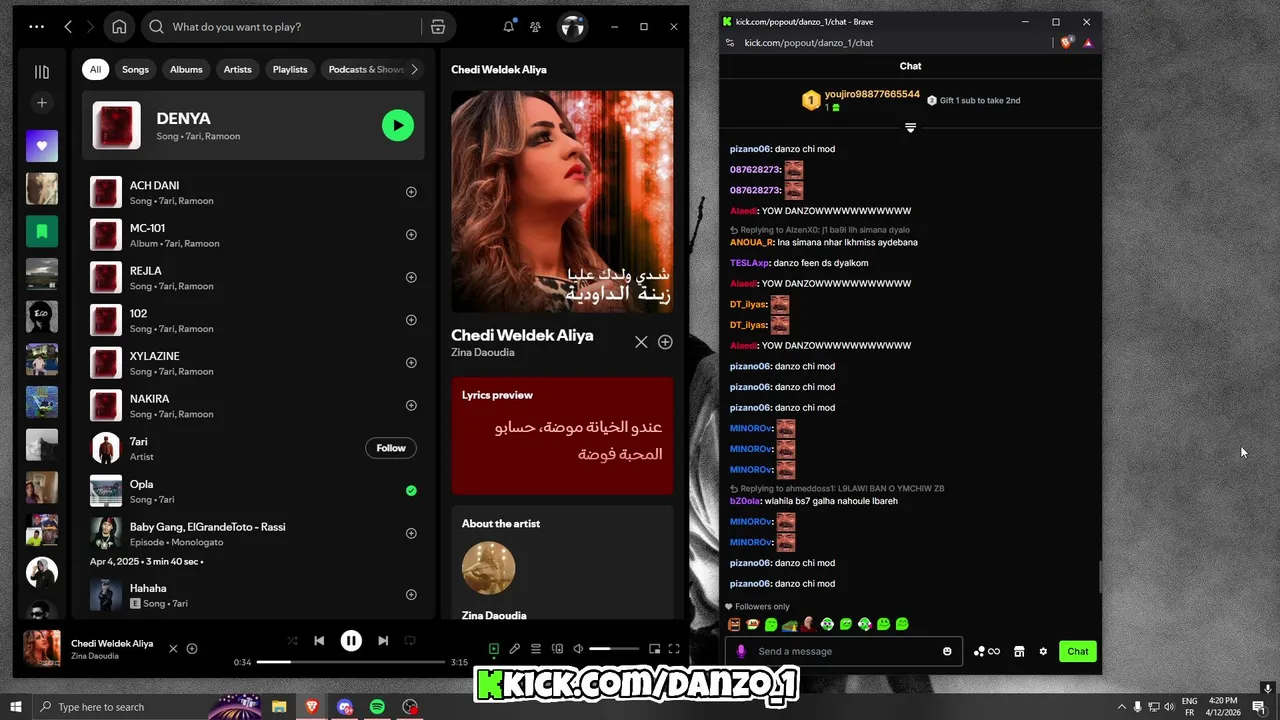1280x720 pixels.
Task: Pause the current song
Action: [351, 641]
